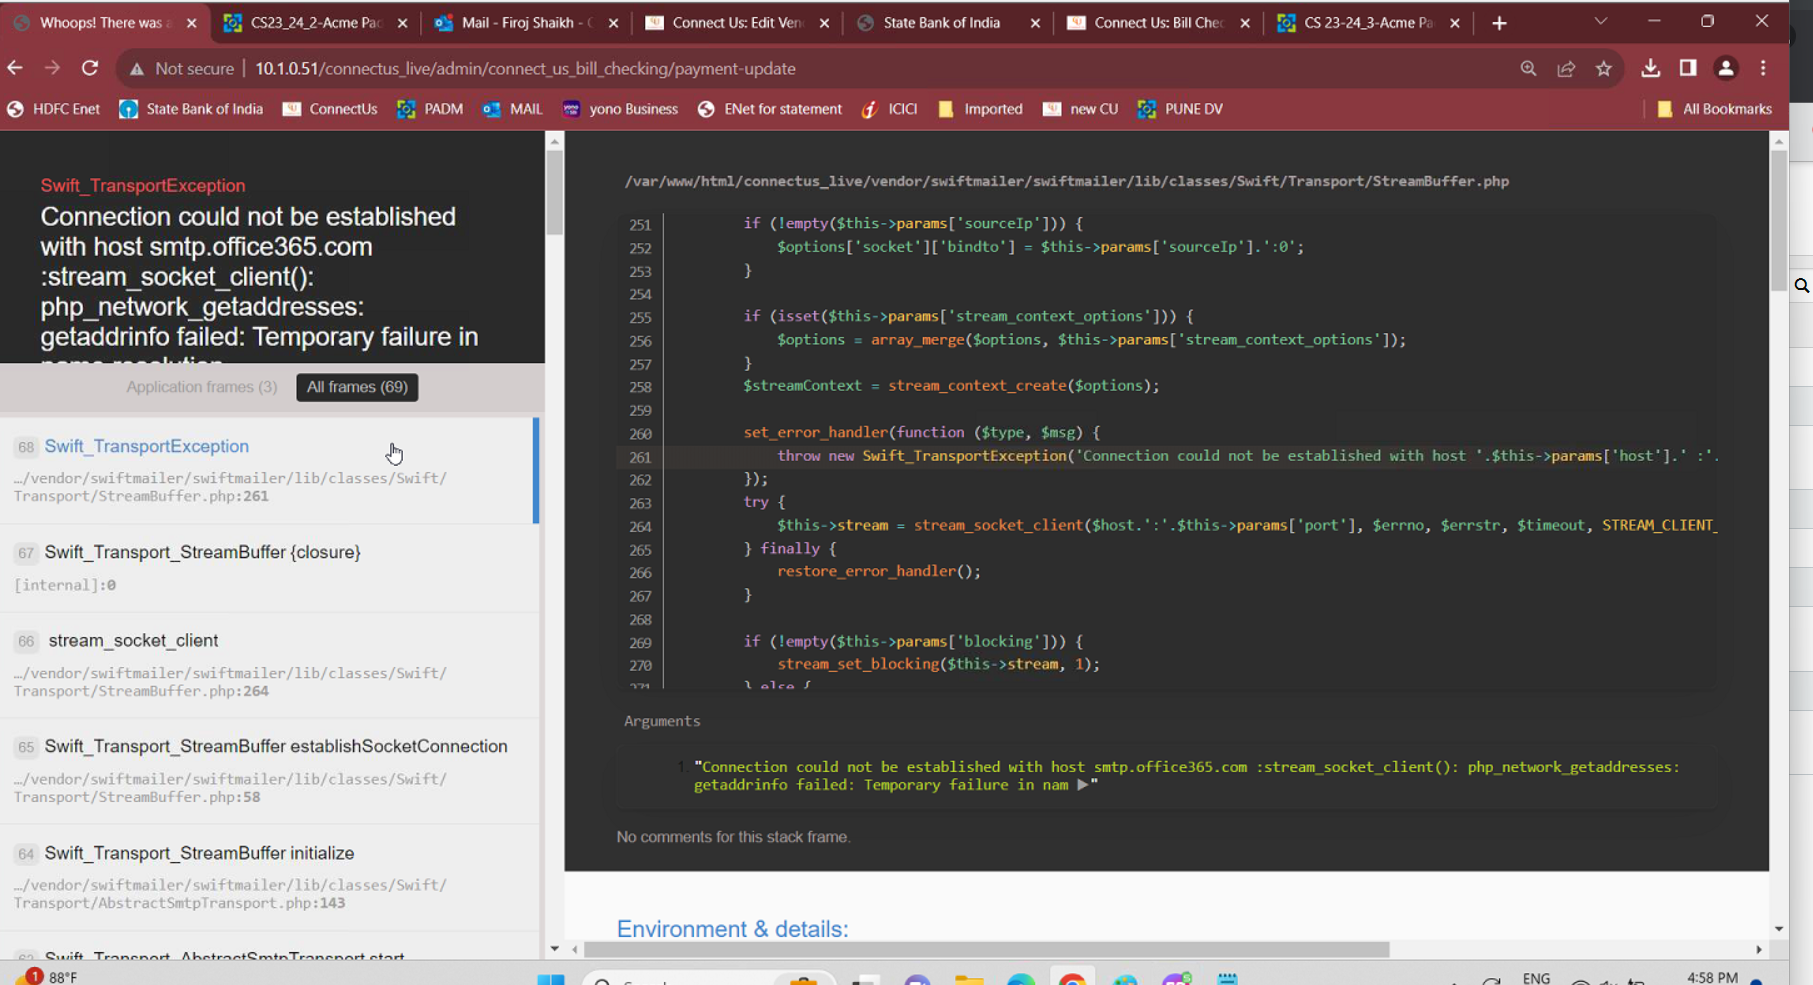Close the Whoops! There was tab

[191, 23]
